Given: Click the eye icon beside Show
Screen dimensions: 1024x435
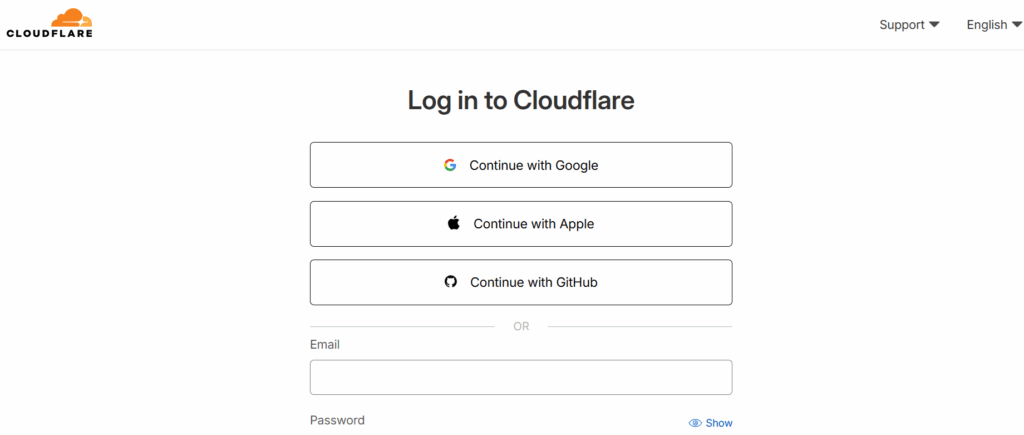Looking at the screenshot, I should (x=695, y=423).
